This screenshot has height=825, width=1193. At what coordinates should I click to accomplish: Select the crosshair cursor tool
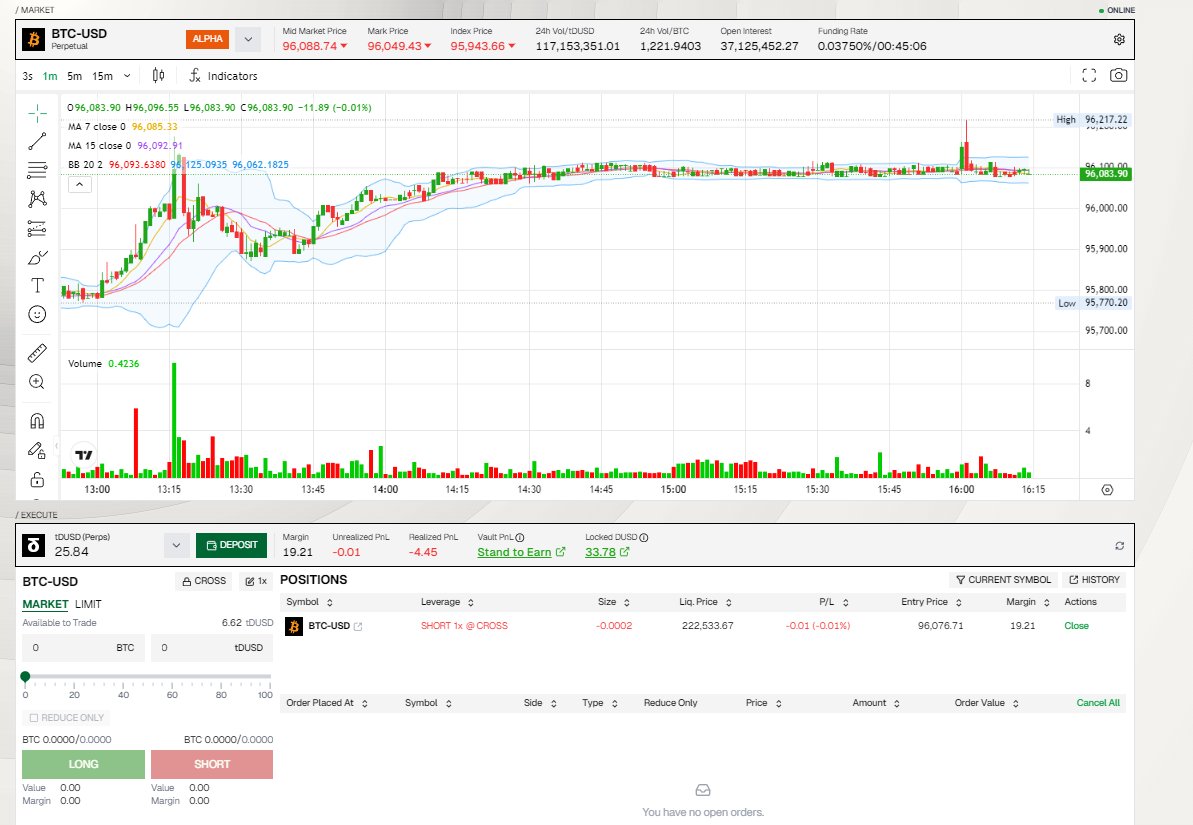[37, 114]
